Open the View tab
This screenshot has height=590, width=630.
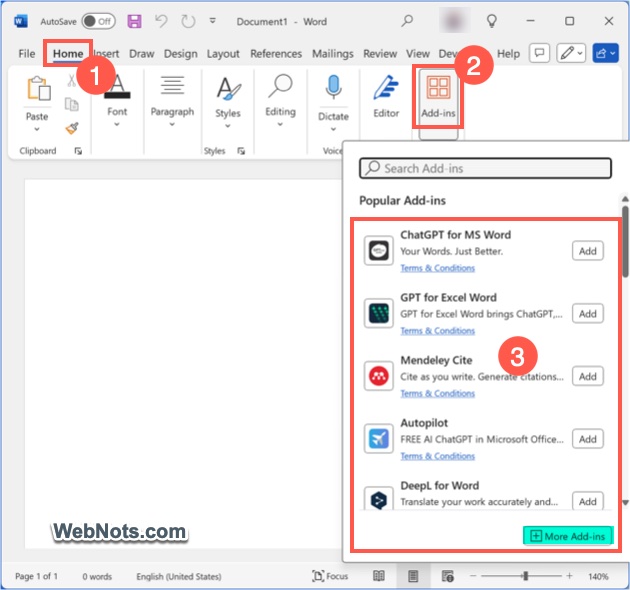pyautogui.click(x=417, y=53)
